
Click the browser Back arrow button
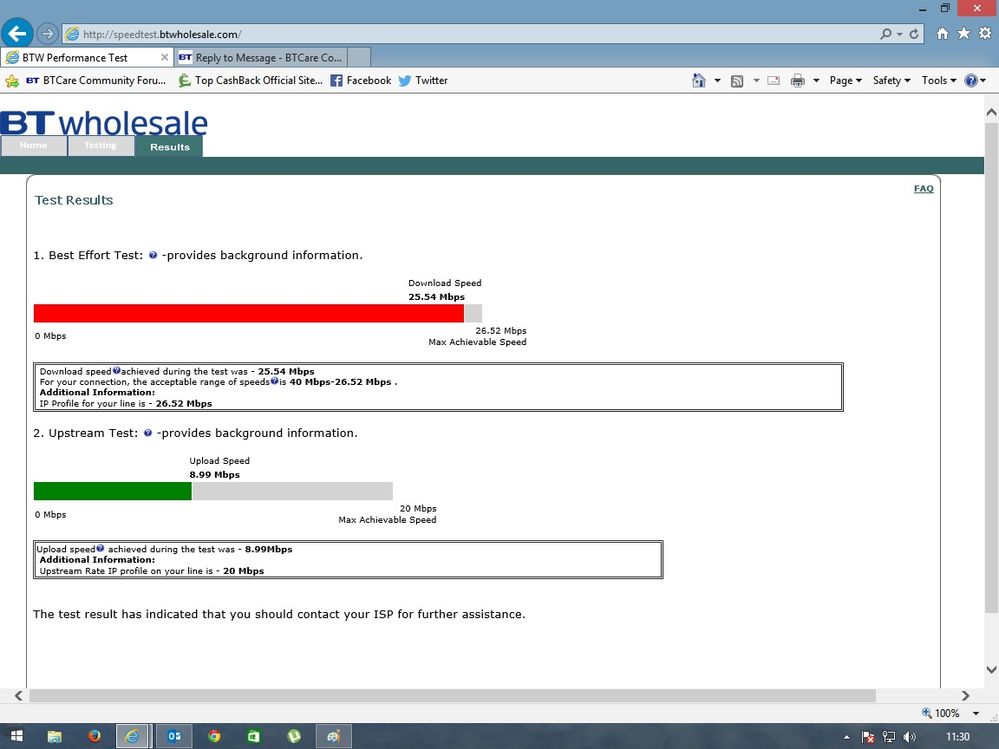coord(17,33)
